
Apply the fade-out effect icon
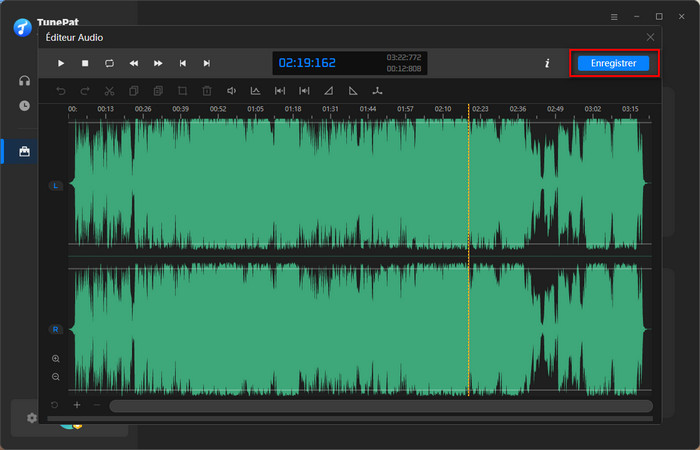click(353, 91)
